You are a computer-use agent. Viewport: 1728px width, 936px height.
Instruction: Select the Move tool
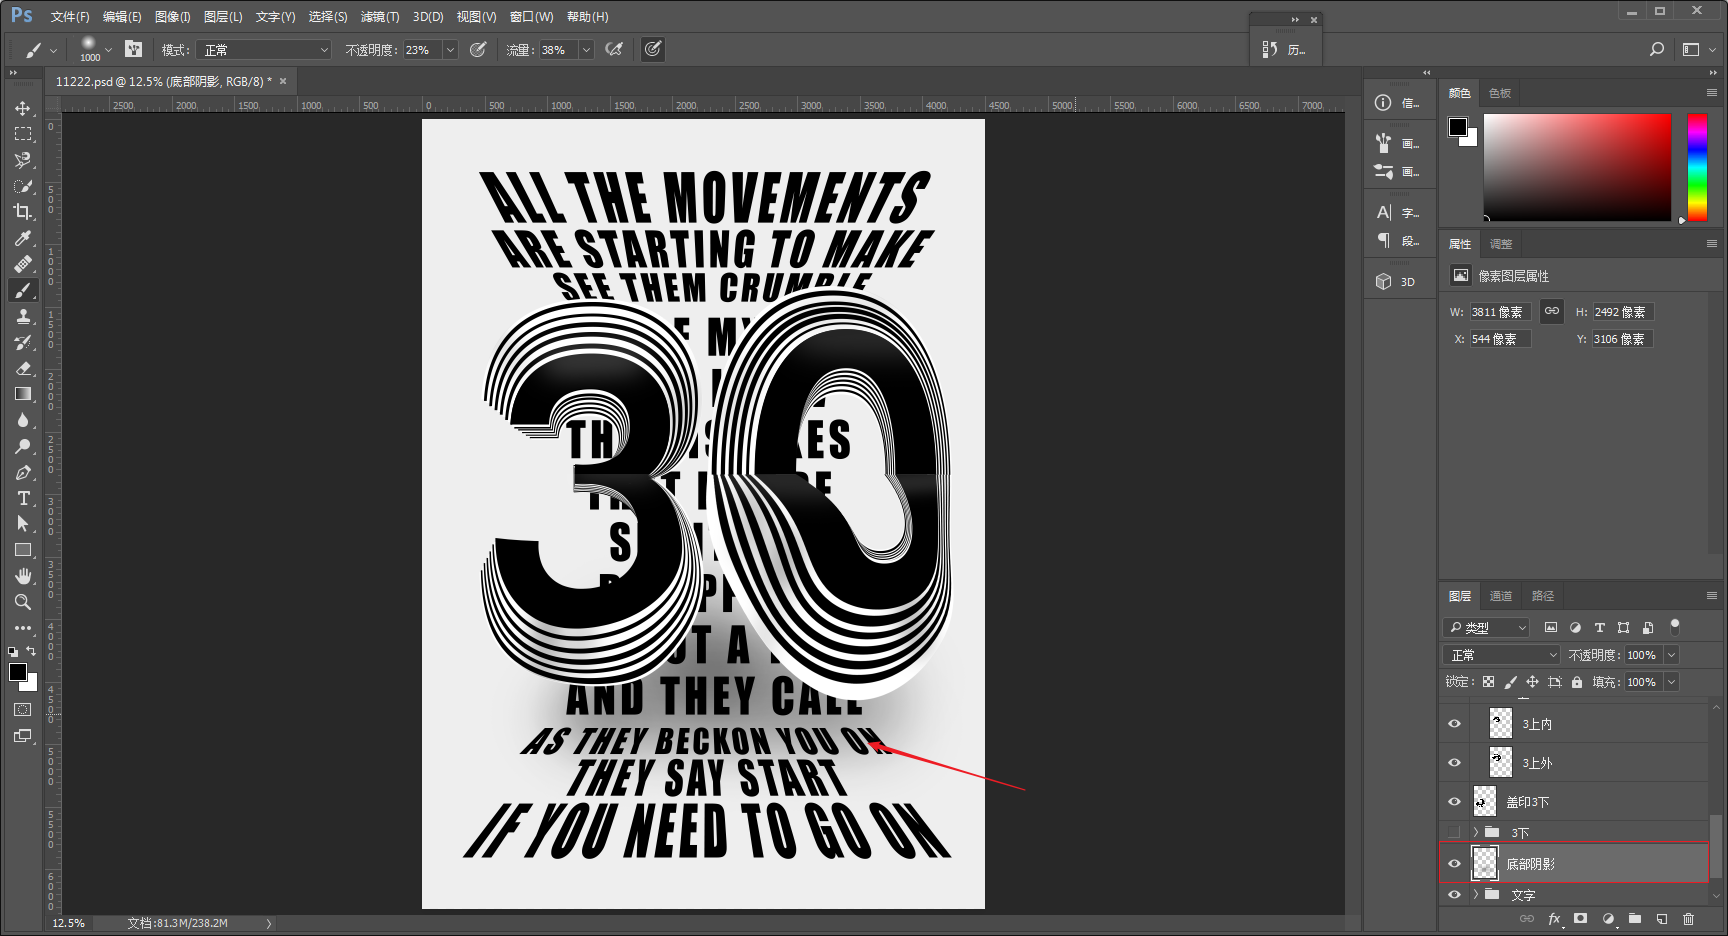22,108
